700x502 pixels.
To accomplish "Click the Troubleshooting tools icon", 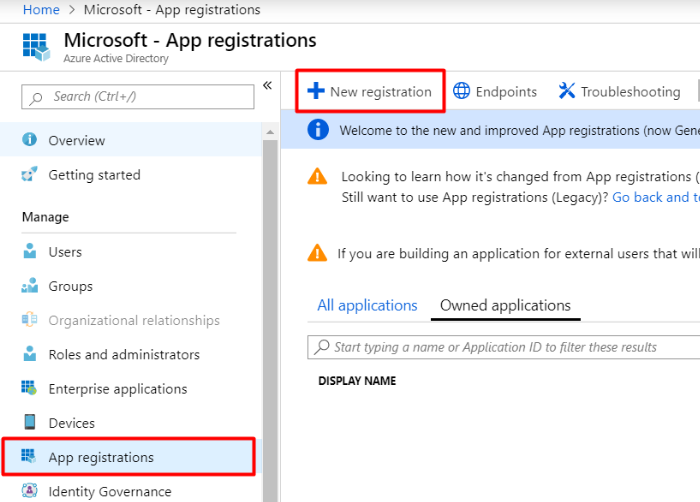I will [567, 91].
